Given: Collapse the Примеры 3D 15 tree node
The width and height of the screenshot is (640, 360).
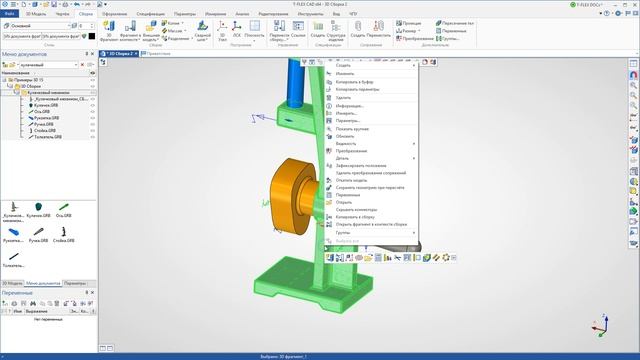Looking at the screenshot, I should [x=4, y=80].
